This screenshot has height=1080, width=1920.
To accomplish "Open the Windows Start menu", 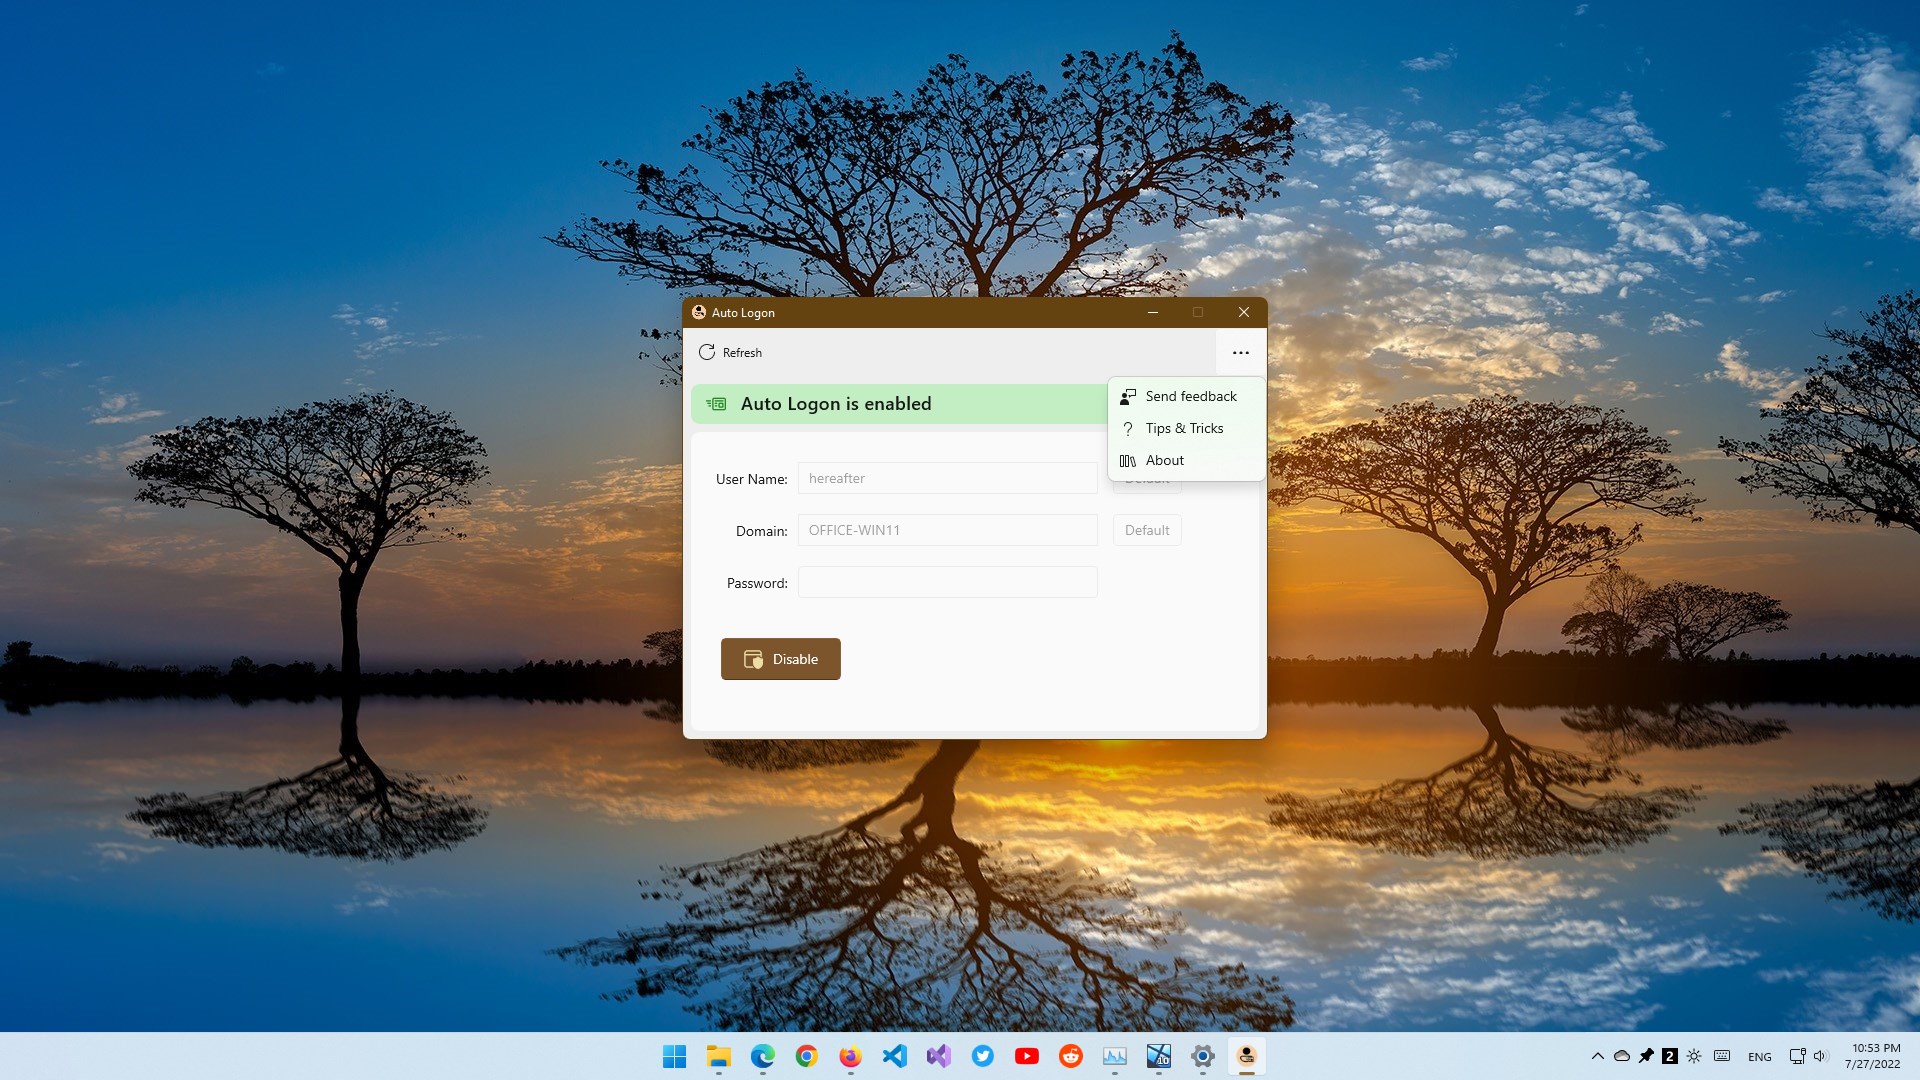I will click(675, 1056).
